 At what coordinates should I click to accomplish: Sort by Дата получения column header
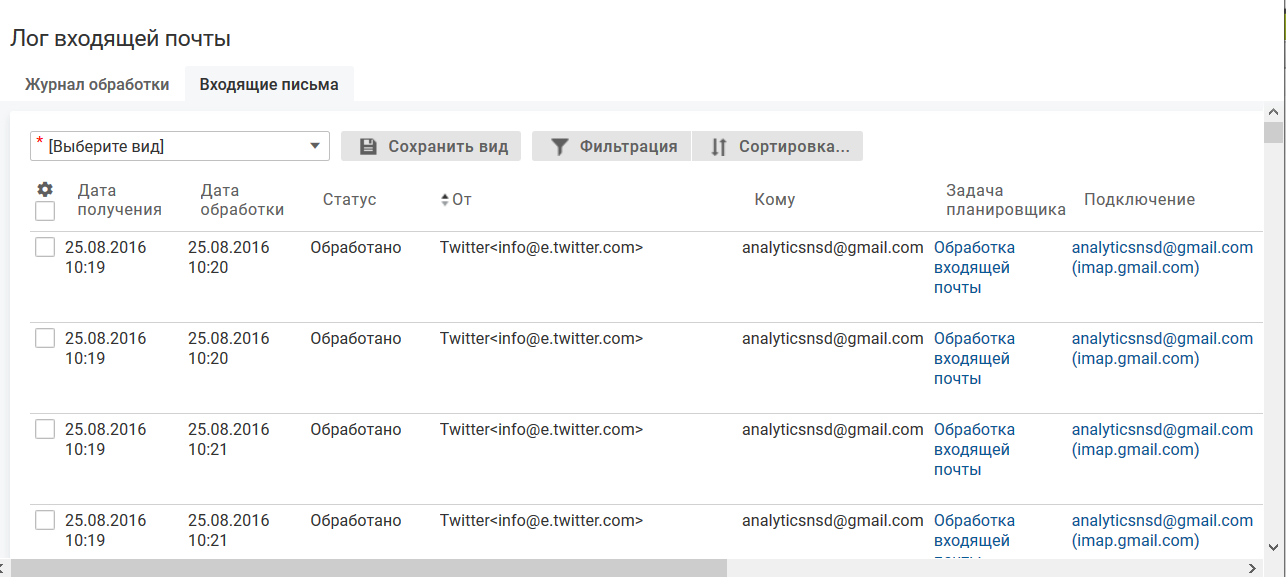click(x=119, y=200)
